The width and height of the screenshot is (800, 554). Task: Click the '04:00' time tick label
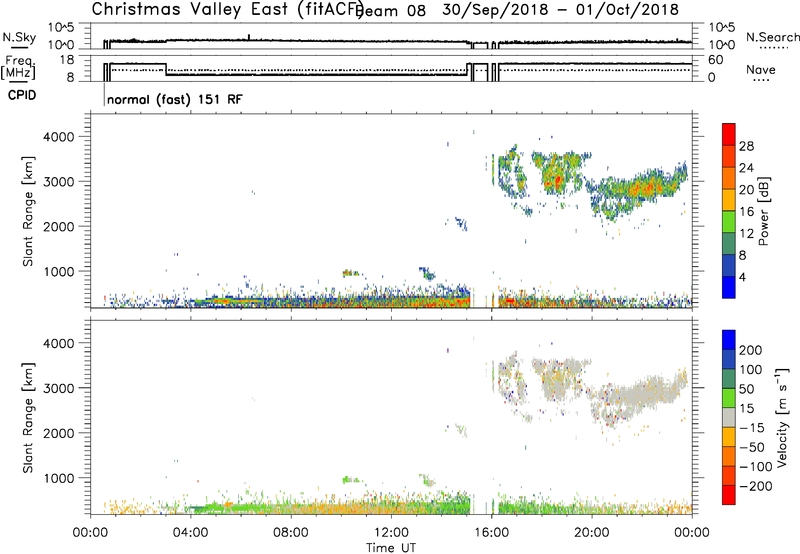(x=191, y=533)
